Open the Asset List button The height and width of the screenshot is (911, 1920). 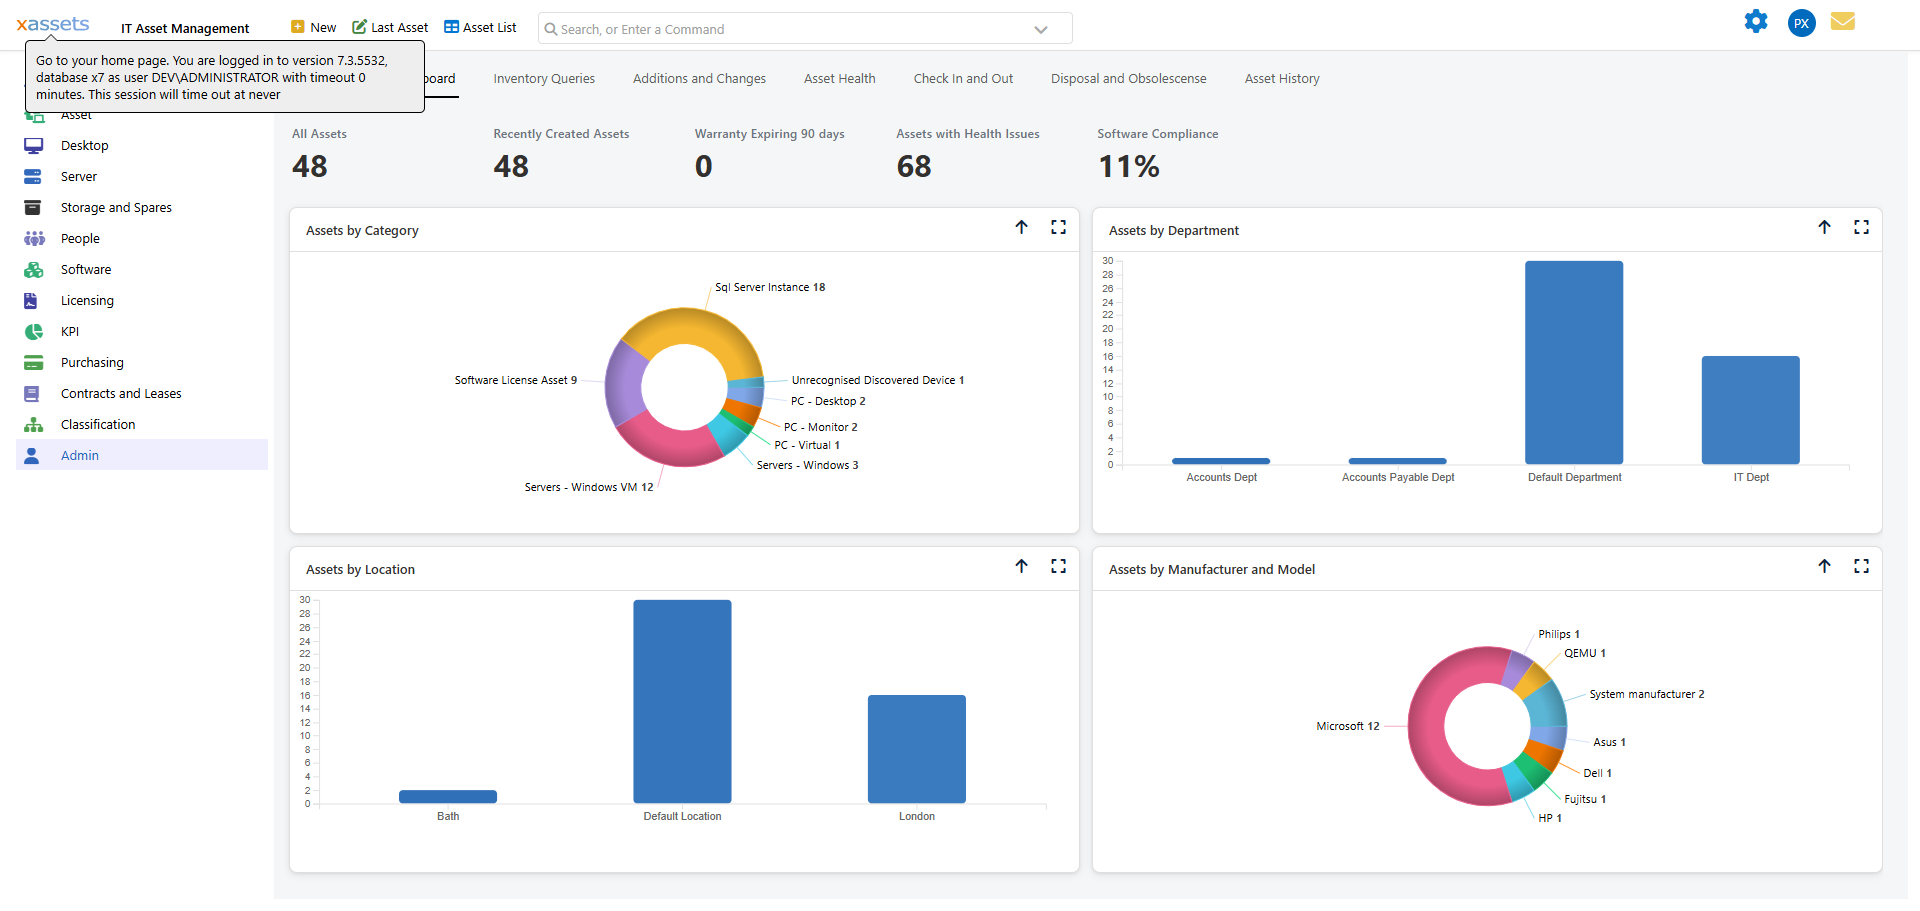480,28
